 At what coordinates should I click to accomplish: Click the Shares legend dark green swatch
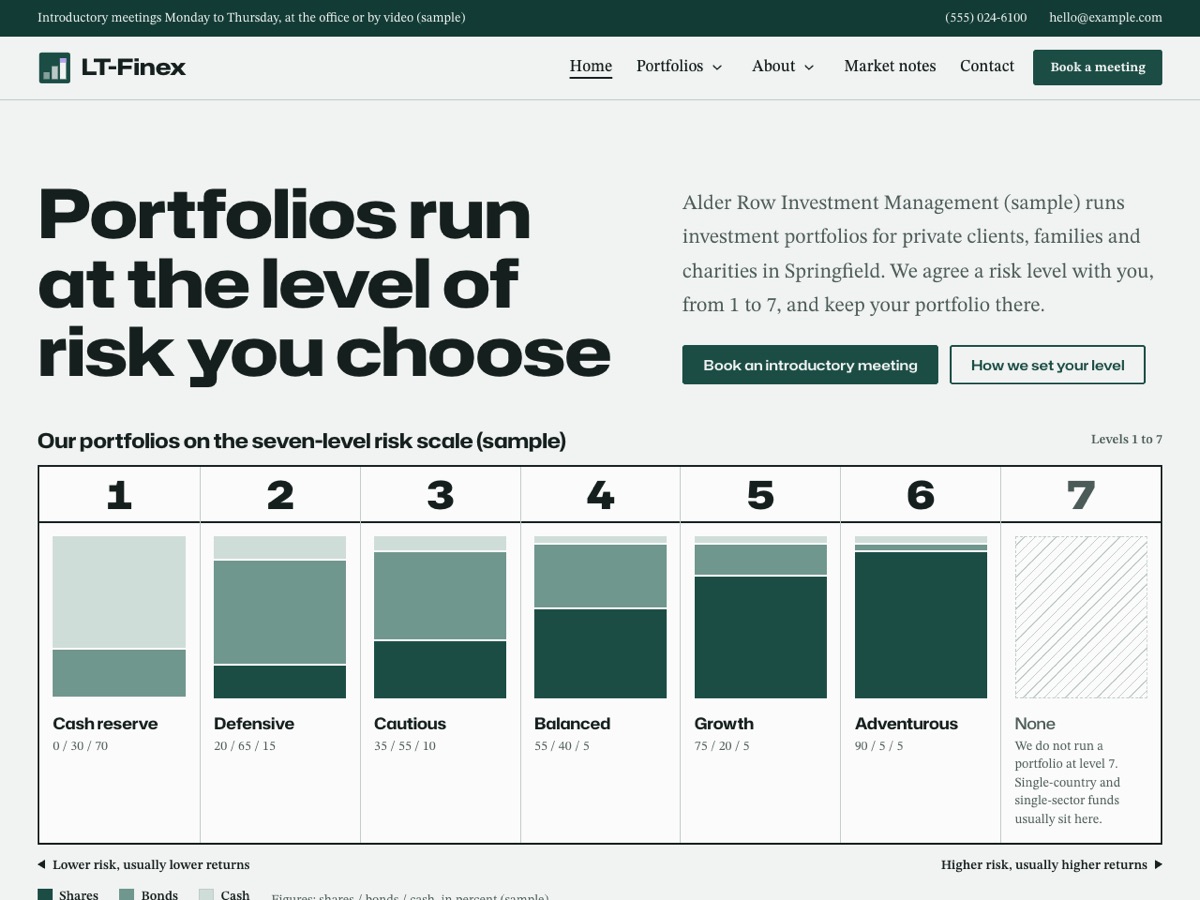[45, 895]
